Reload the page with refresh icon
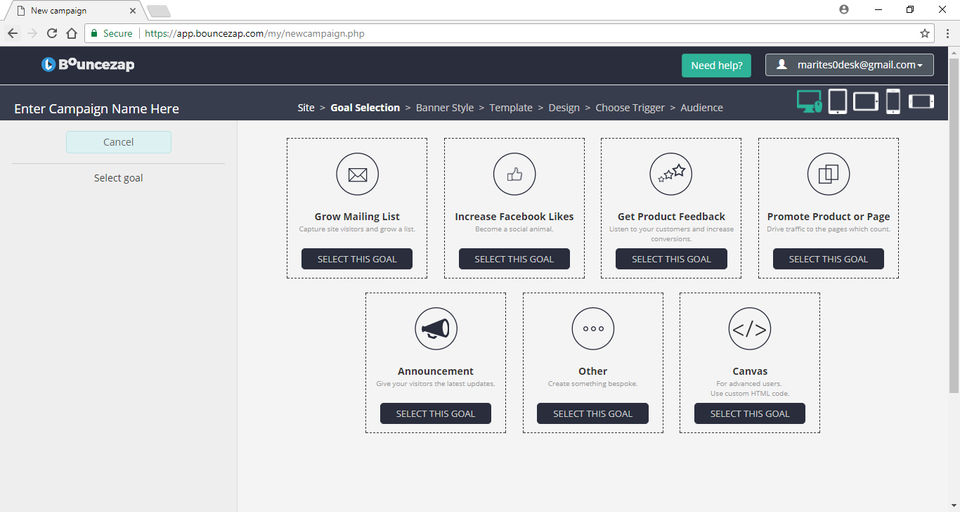Screen dimensions: 960x512 click(x=52, y=34)
